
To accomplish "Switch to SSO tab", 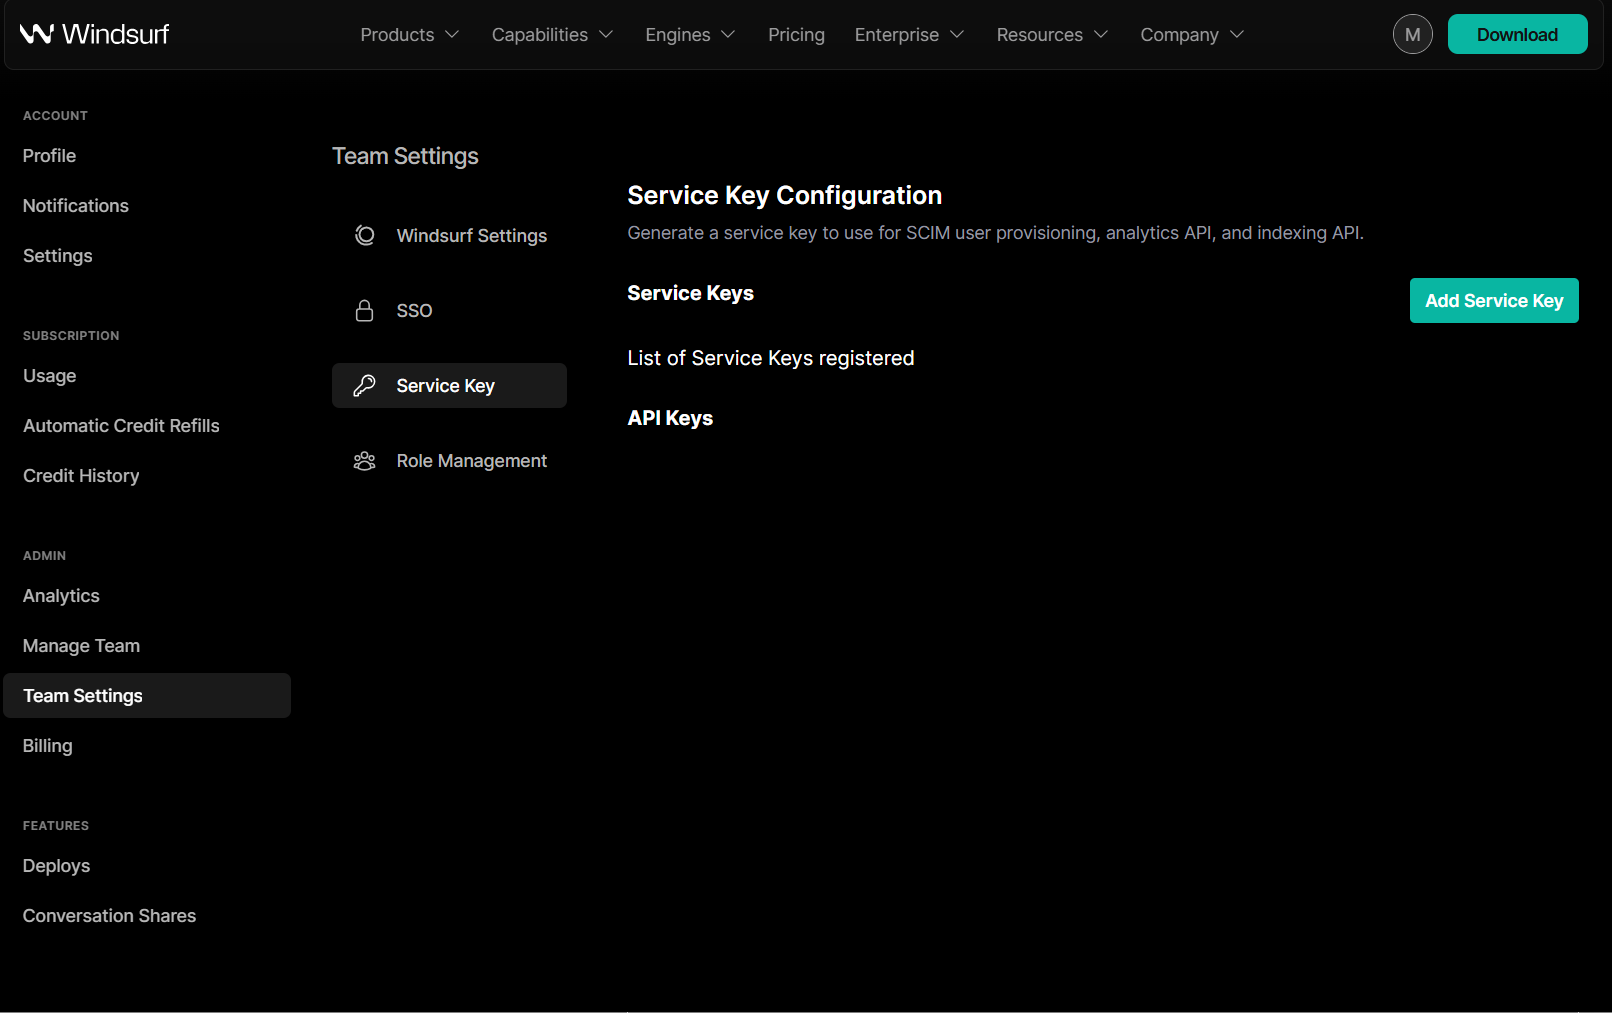I will pyautogui.click(x=449, y=310).
